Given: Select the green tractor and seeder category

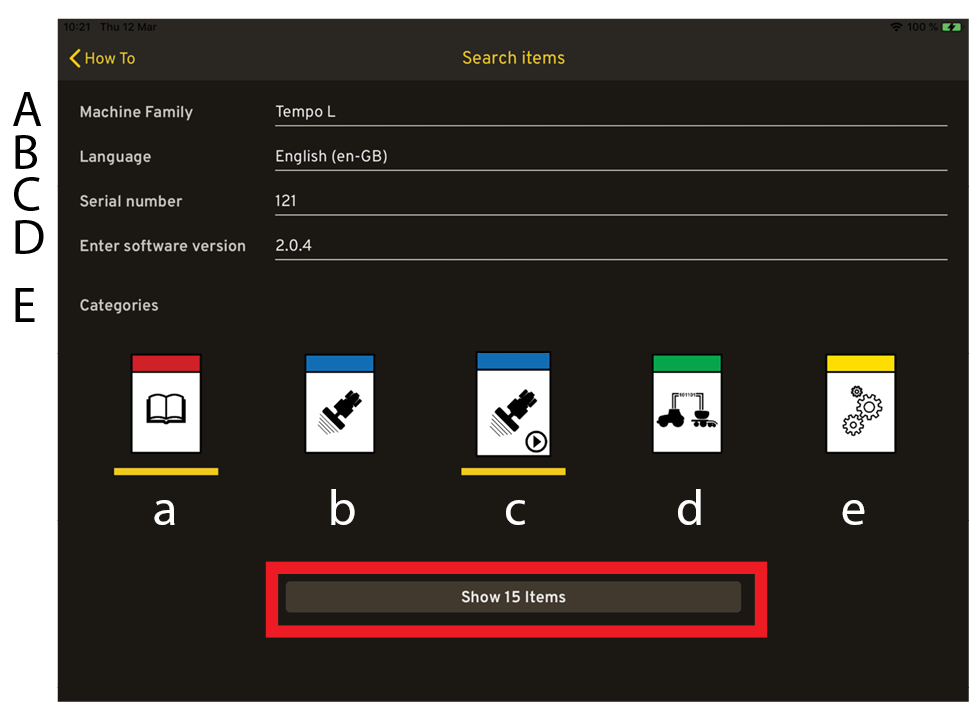Looking at the screenshot, I should pyautogui.click(x=687, y=404).
